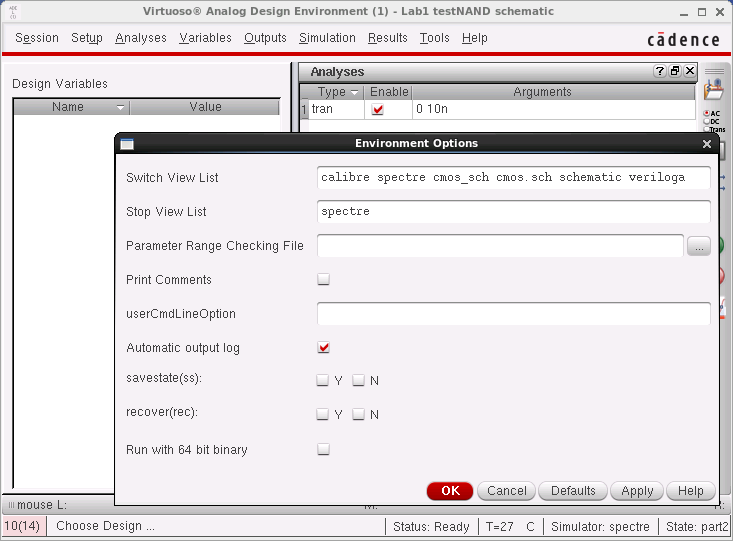Maximize the Virtuoso window
This screenshot has width=733, height=541.
pyautogui.click(x=702, y=13)
